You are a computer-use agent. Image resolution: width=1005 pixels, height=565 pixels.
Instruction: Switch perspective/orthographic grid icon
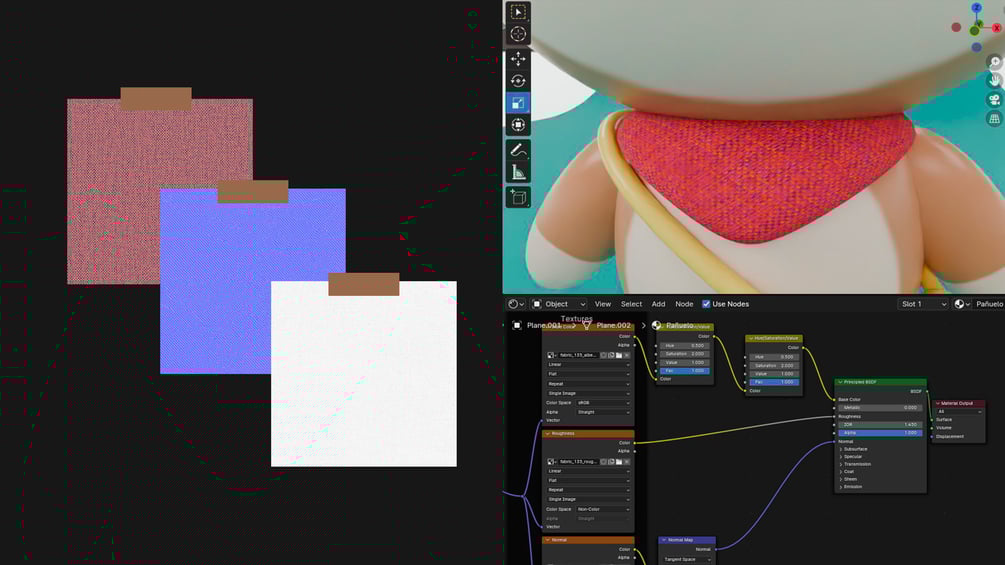(995, 119)
